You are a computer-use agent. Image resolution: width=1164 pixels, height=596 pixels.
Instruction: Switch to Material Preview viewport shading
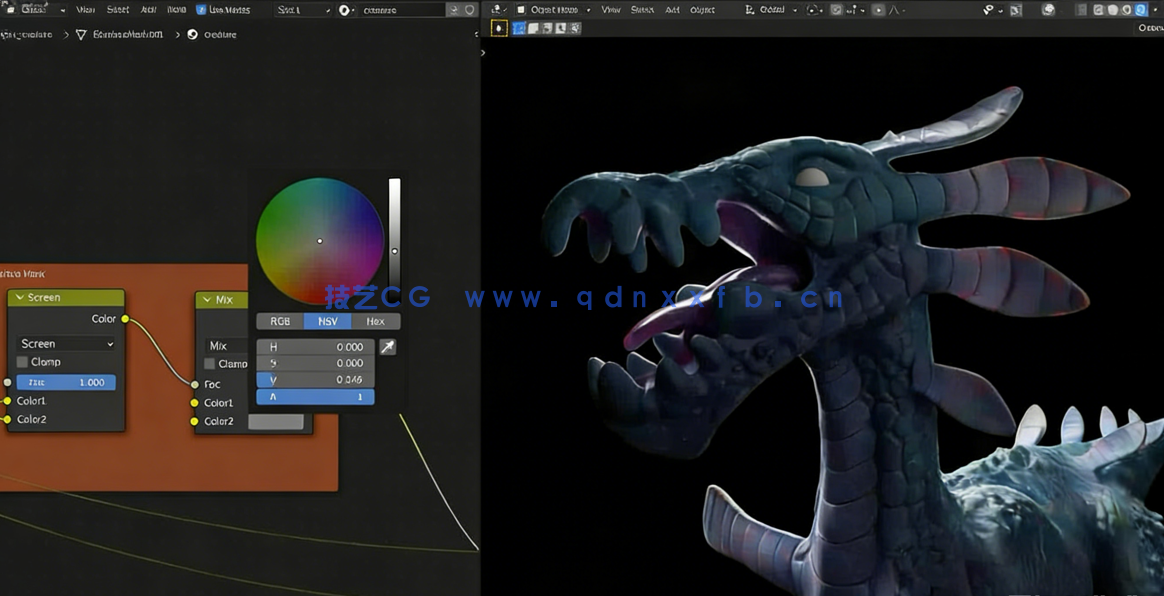(x=1127, y=9)
